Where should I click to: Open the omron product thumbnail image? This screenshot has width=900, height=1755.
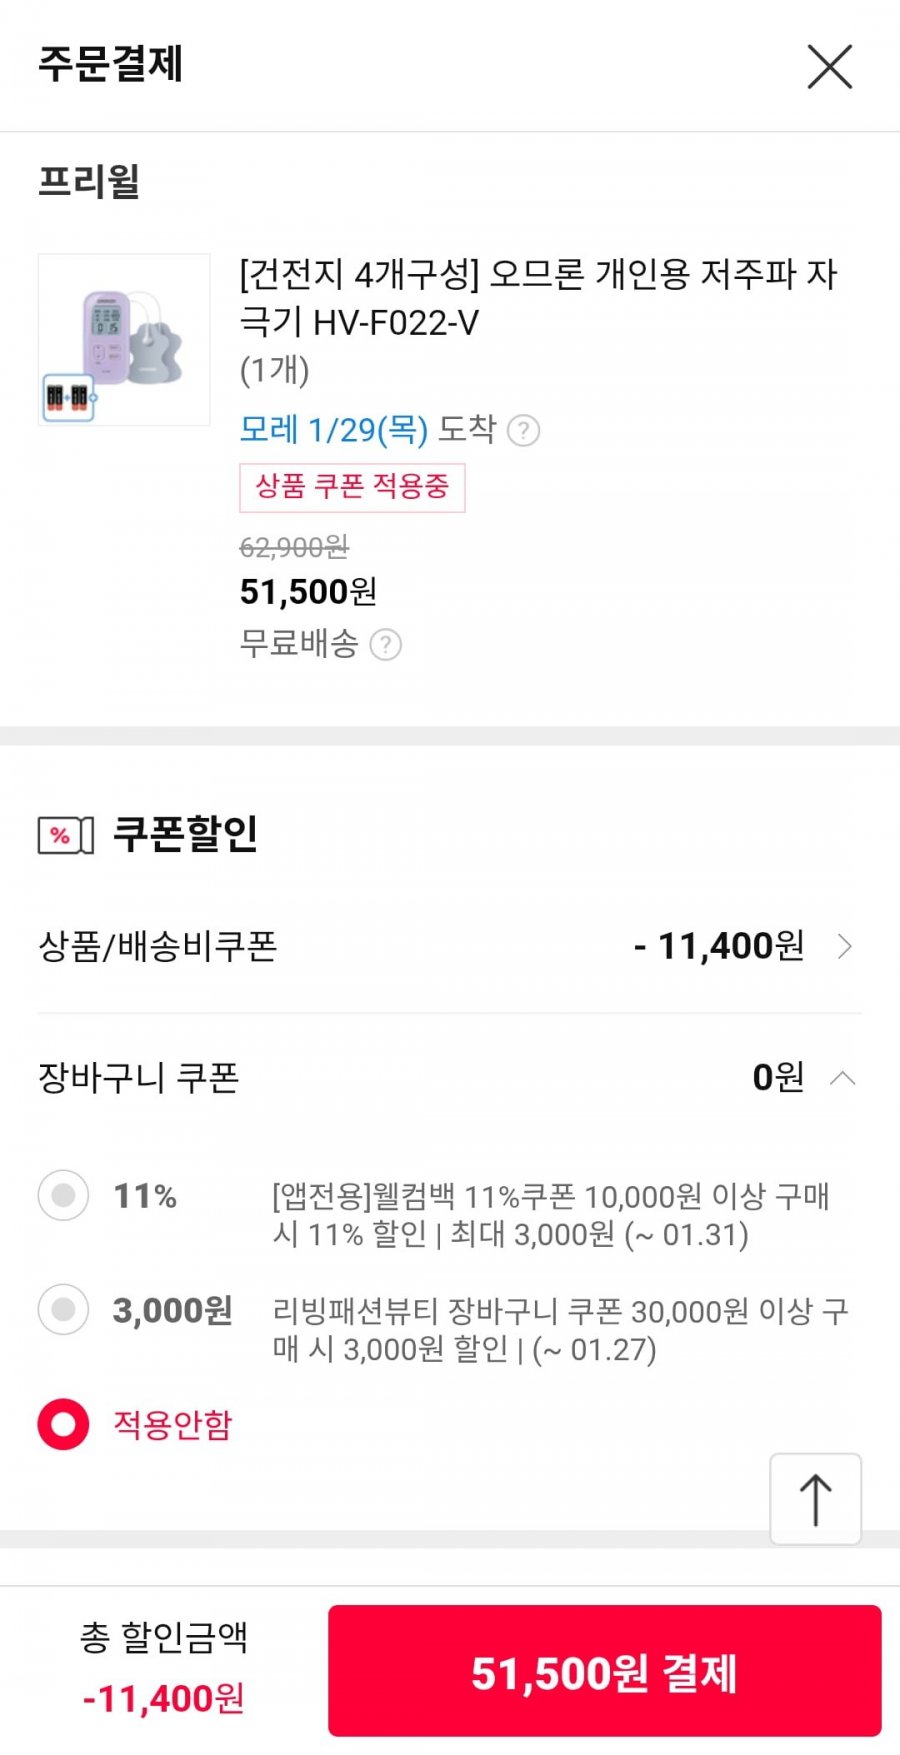[x=124, y=340]
